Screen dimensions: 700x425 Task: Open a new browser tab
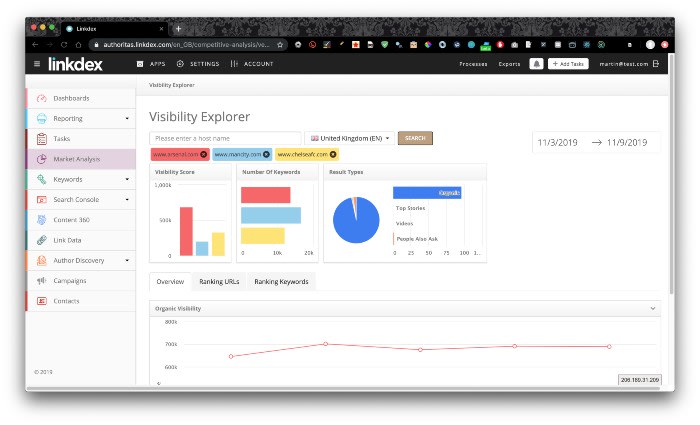[178, 29]
